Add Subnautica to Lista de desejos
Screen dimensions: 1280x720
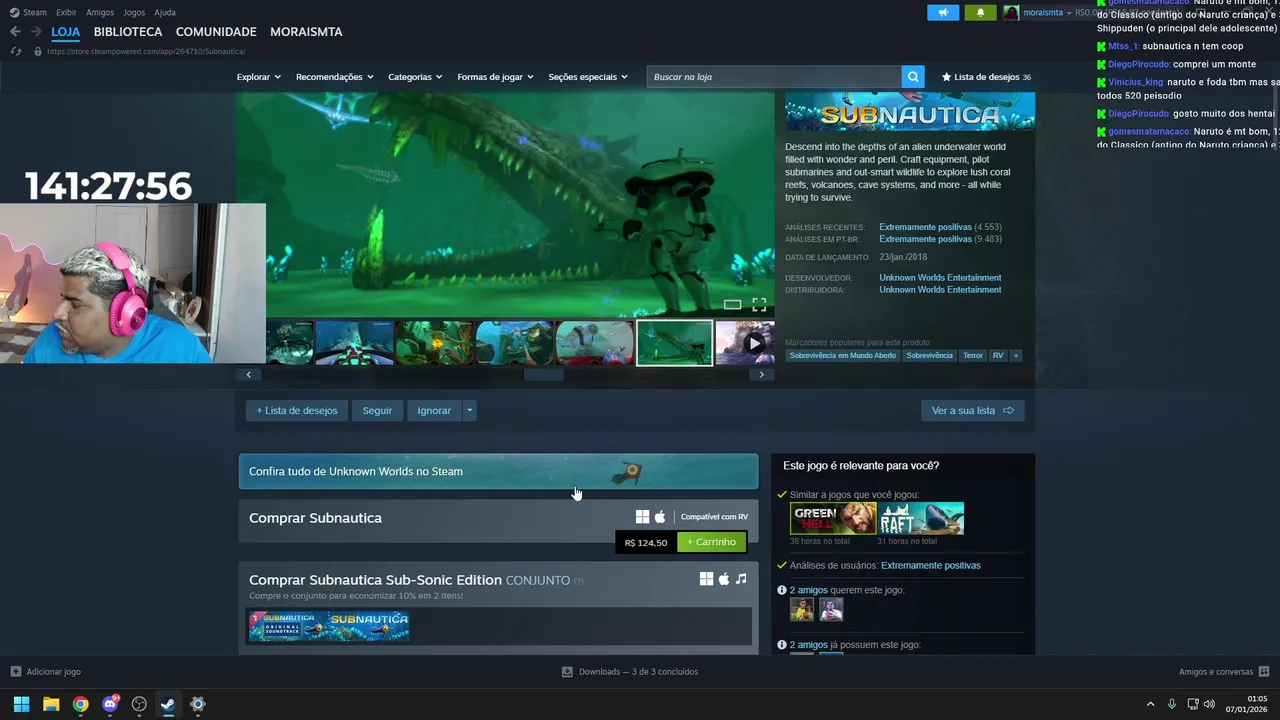pyautogui.click(x=297, y=410)
